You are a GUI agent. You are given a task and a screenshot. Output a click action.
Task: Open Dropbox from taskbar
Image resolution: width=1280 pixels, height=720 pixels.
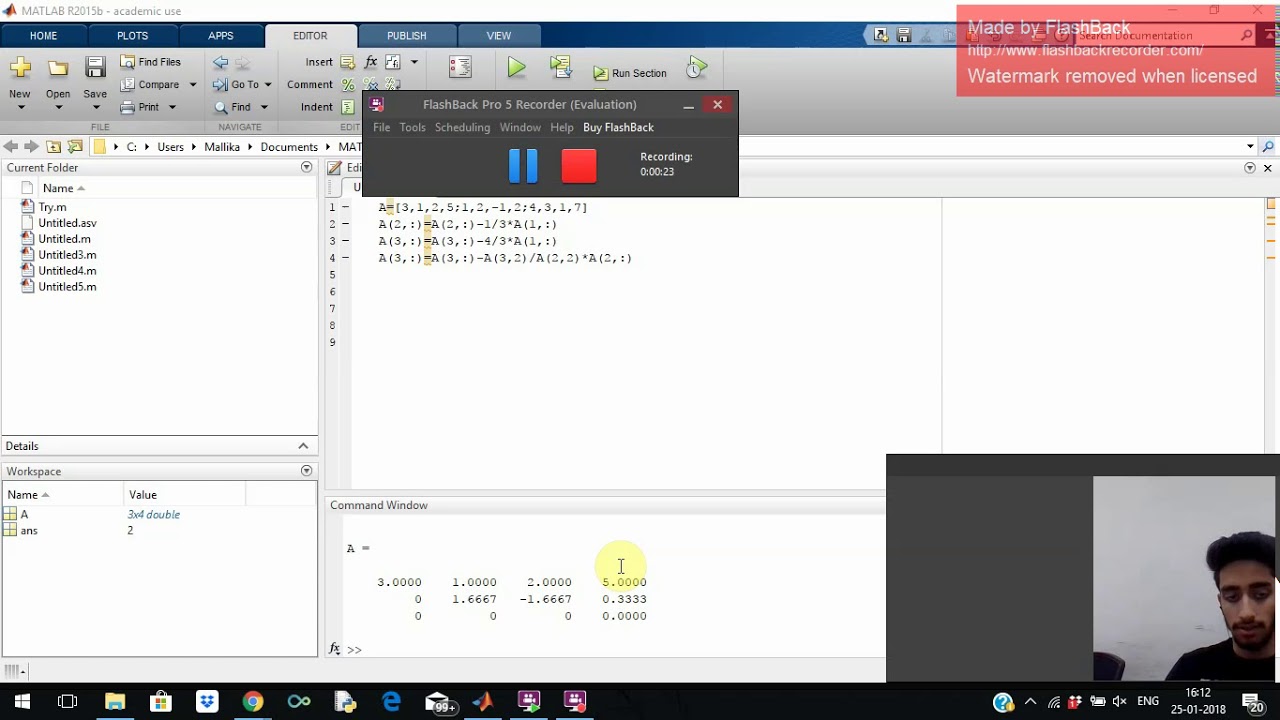pos(207,701)
